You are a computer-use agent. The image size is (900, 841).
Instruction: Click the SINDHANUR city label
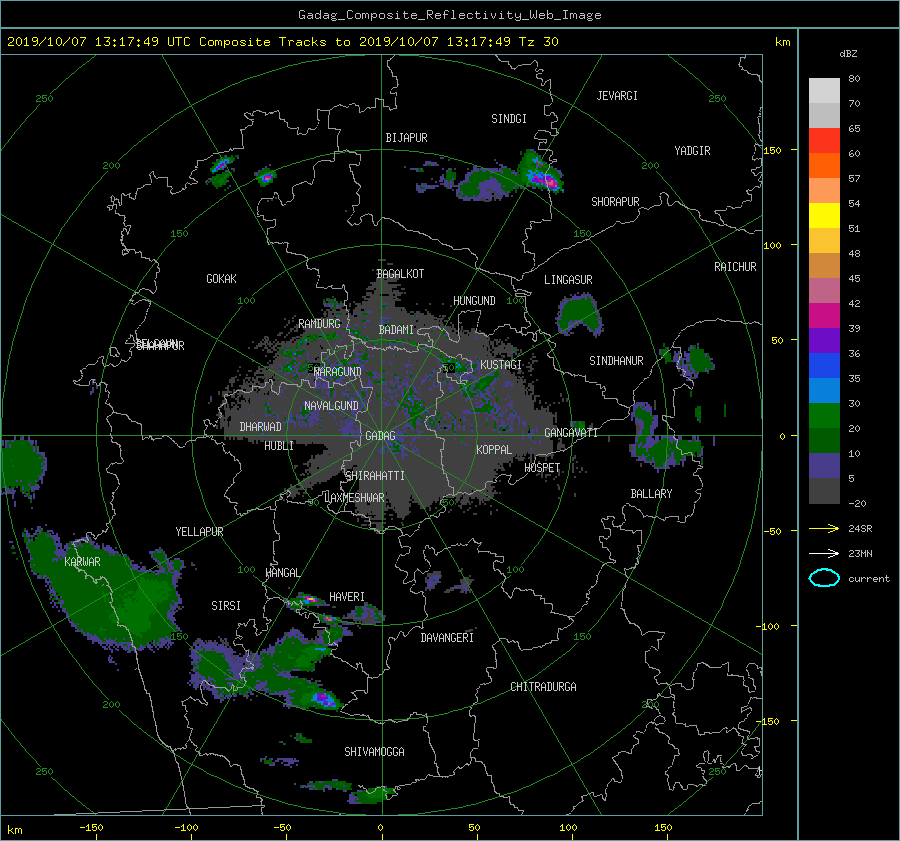[x=616, y=361]
